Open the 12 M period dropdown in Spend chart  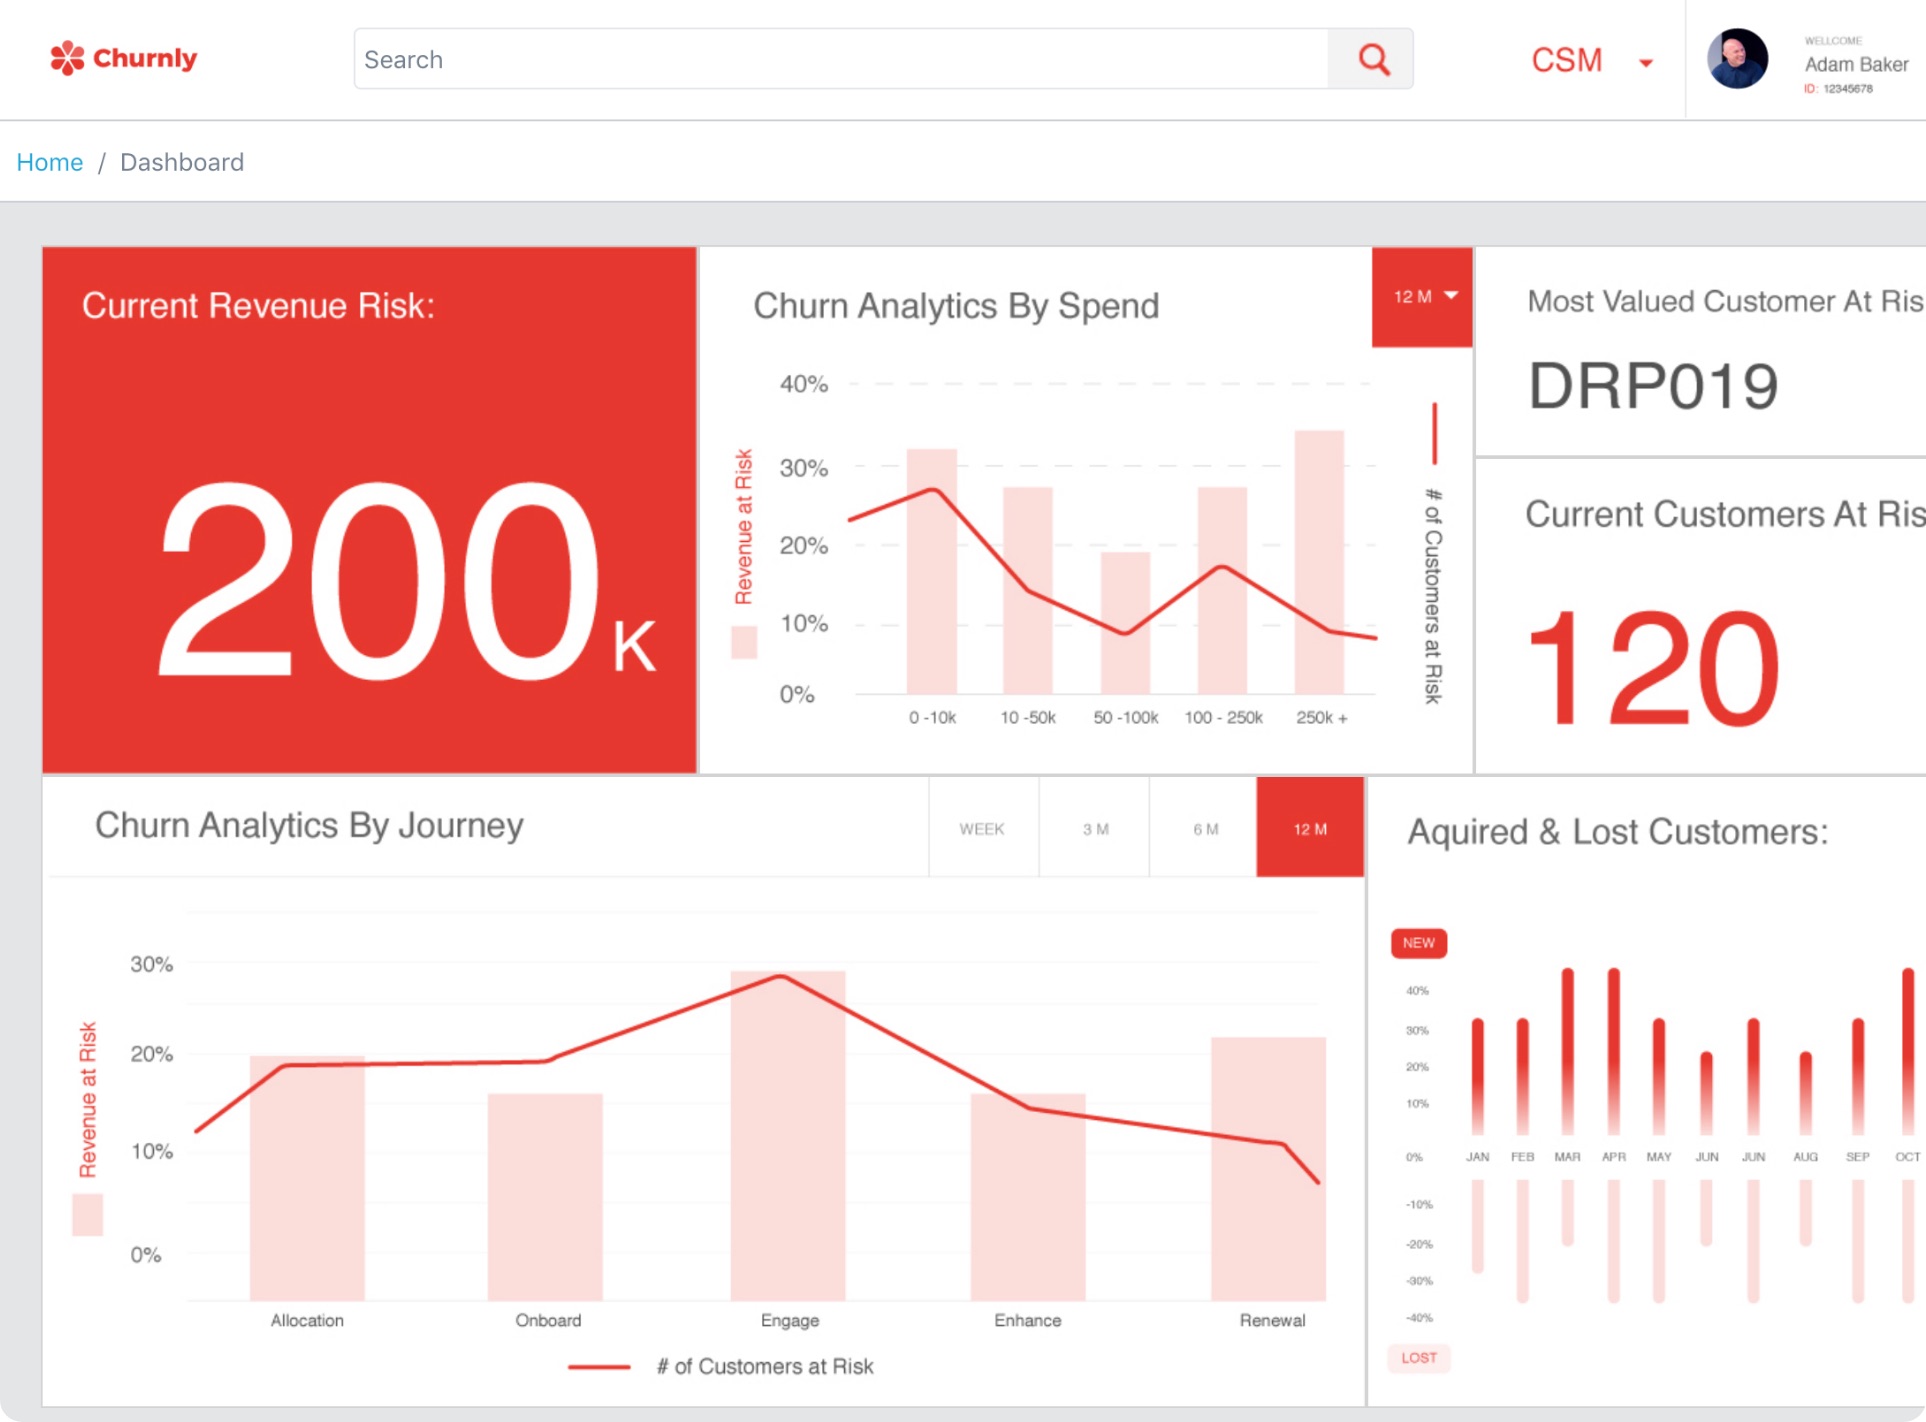(1422, 297)
